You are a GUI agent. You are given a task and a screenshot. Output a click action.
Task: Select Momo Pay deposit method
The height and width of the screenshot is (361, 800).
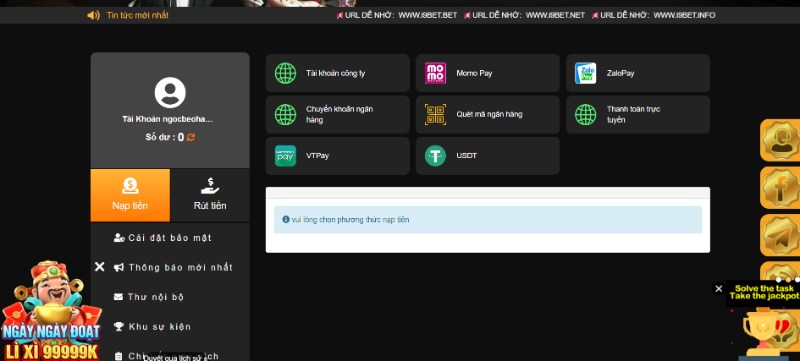click(x=487, y=73)
